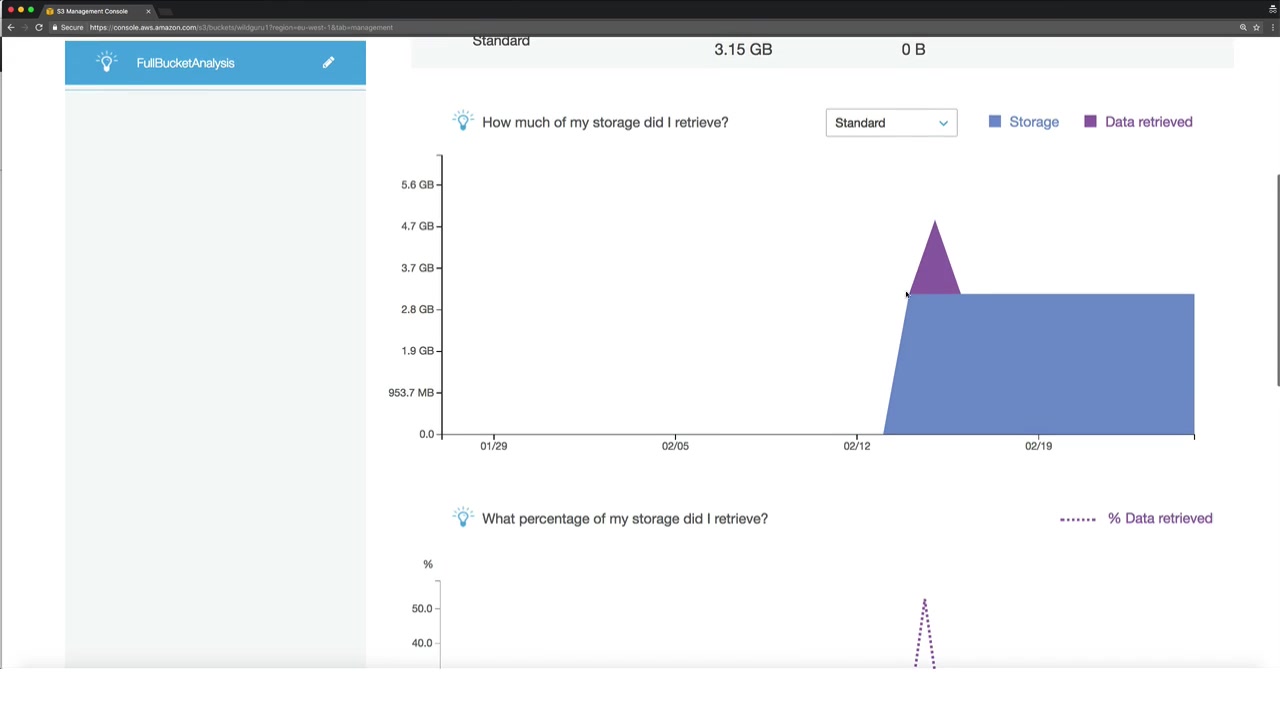Reload the page with browser refresh icon
The width and height of the screenshot is (1280, 720).
39,27
